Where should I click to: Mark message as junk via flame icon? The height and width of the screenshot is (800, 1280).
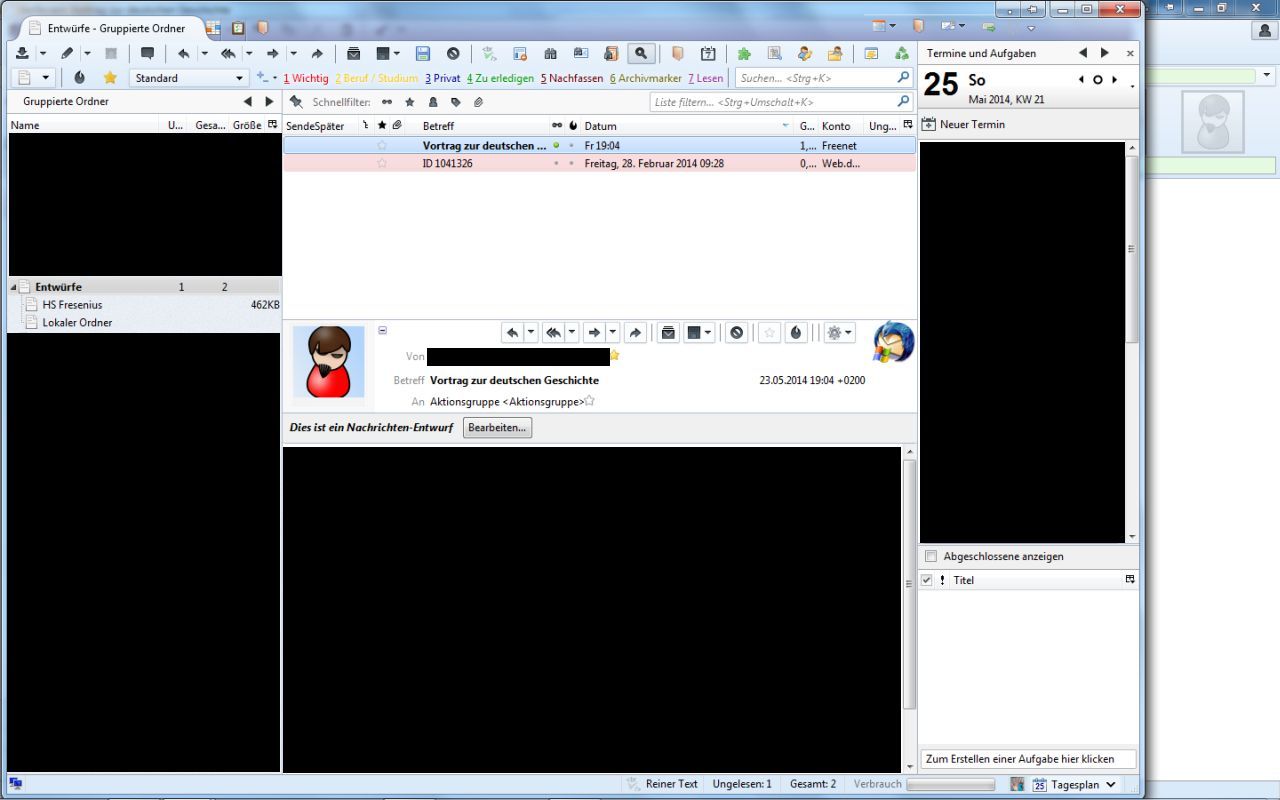[x=796, y=333]
